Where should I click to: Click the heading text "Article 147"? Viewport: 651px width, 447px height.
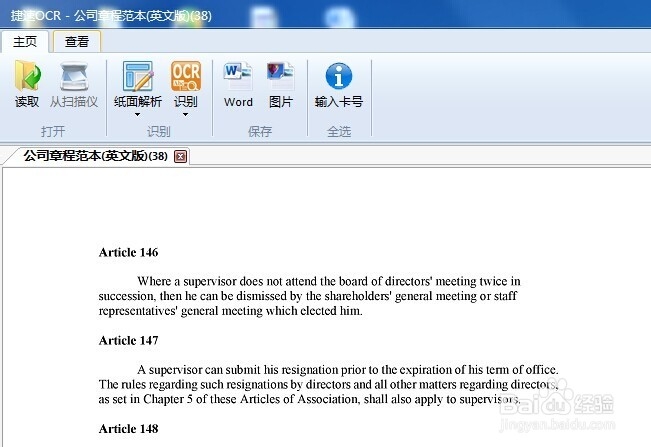(128, 340)
